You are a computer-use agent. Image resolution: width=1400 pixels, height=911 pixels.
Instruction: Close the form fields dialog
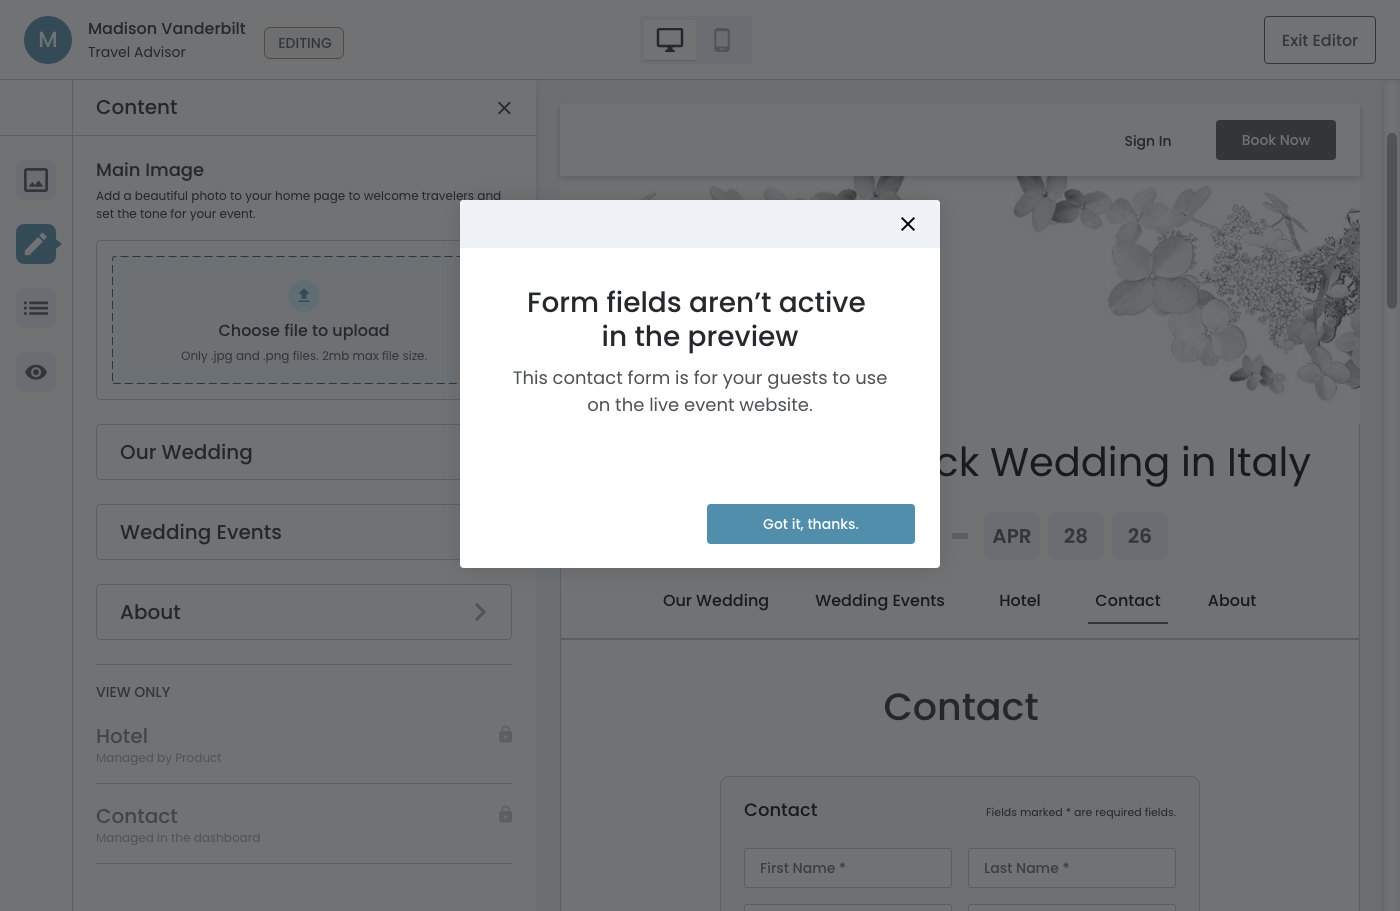(x=908, y=224)
